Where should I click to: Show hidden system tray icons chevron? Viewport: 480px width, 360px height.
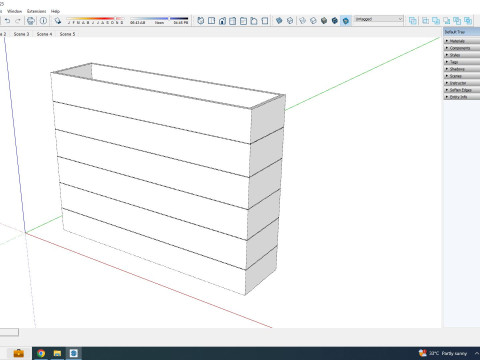click(x=477, y=353)
